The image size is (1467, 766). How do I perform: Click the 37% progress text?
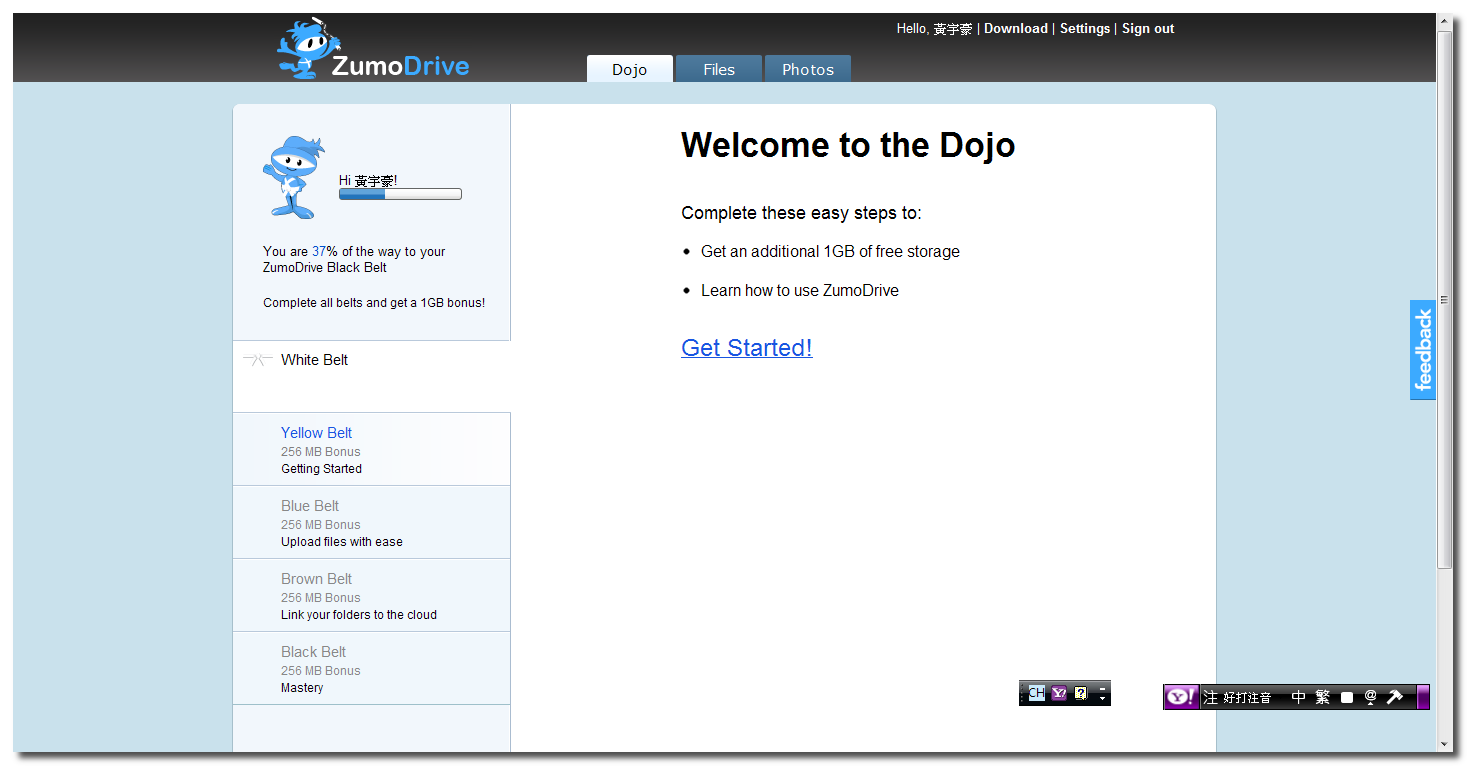tap(325, 251)
